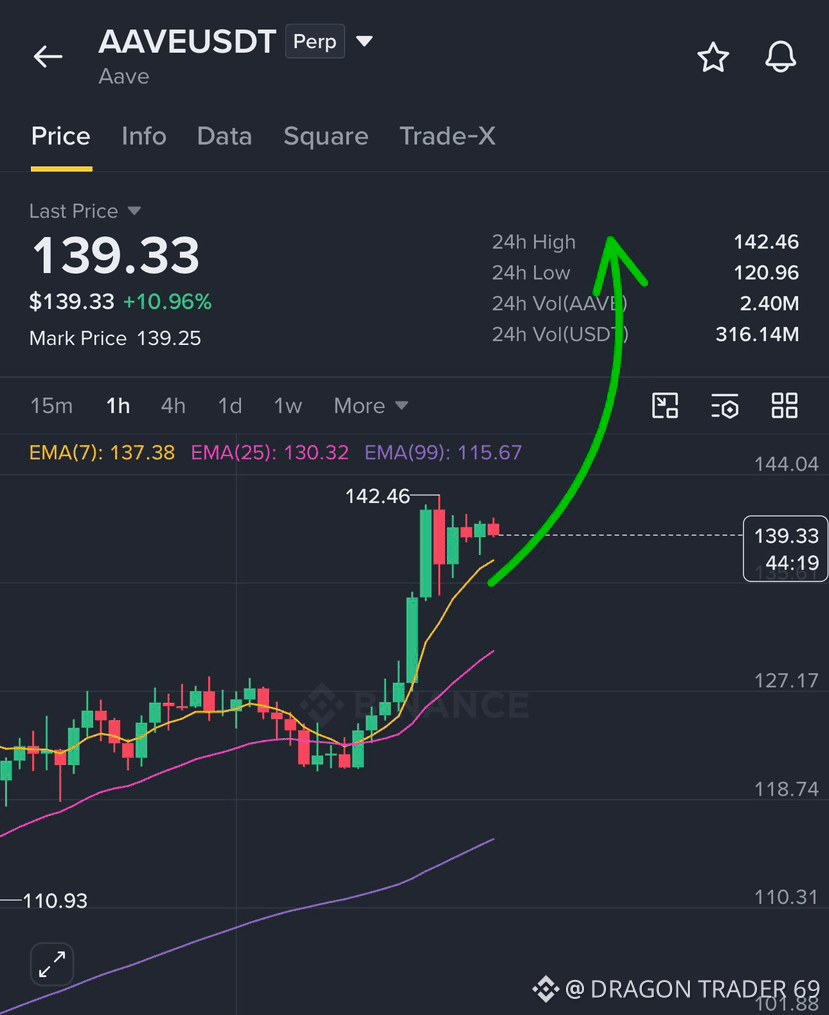Select the 4h timeframe
The width and height of the screenshot is (829, 1015).
[173, 406]
